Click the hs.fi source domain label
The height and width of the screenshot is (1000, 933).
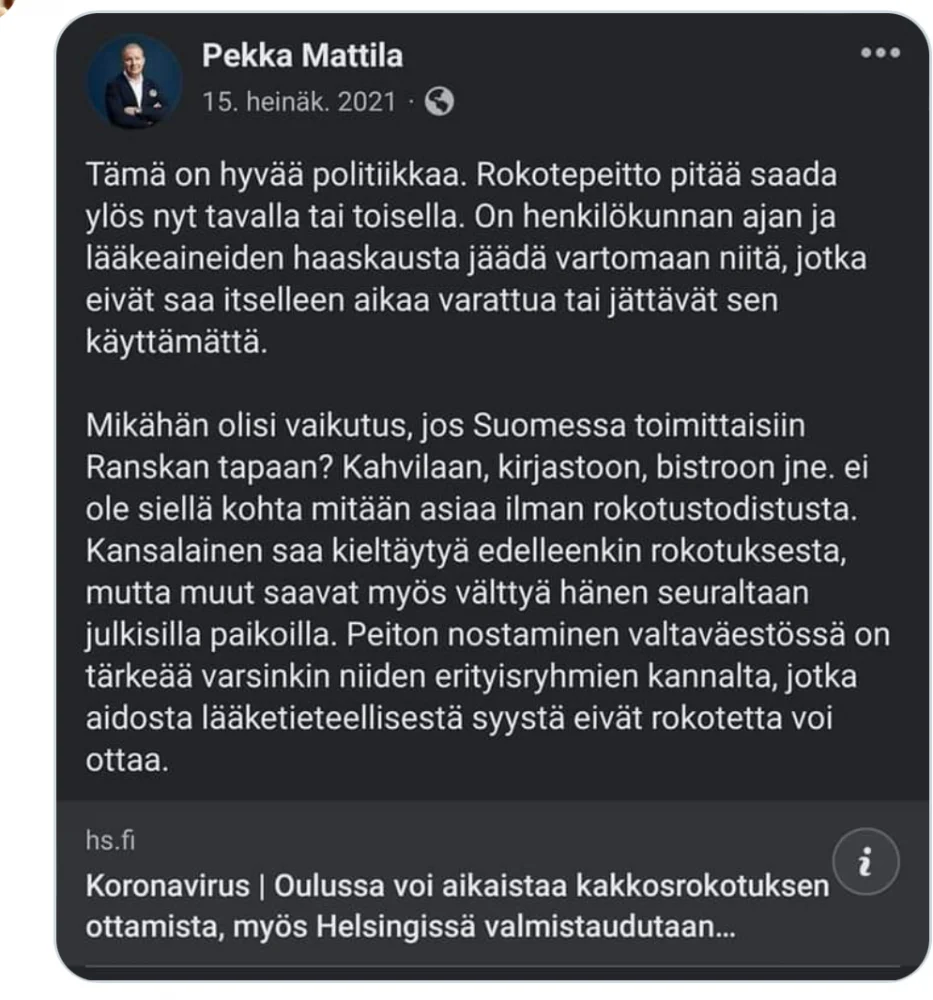[x=110, y=840]
